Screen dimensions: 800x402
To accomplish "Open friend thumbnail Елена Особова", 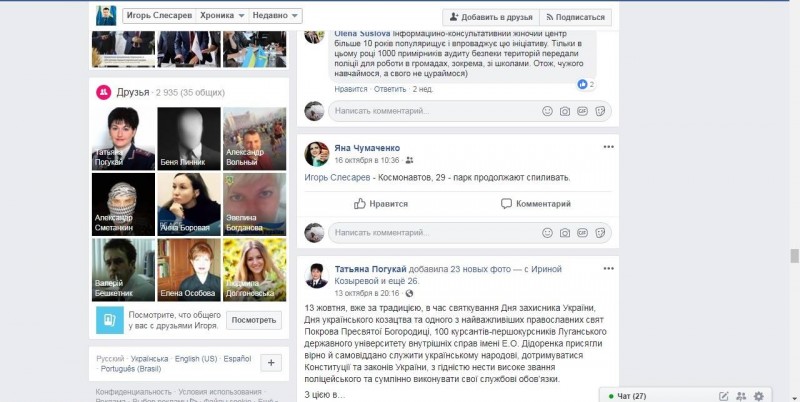I will [x=189, y=269].
